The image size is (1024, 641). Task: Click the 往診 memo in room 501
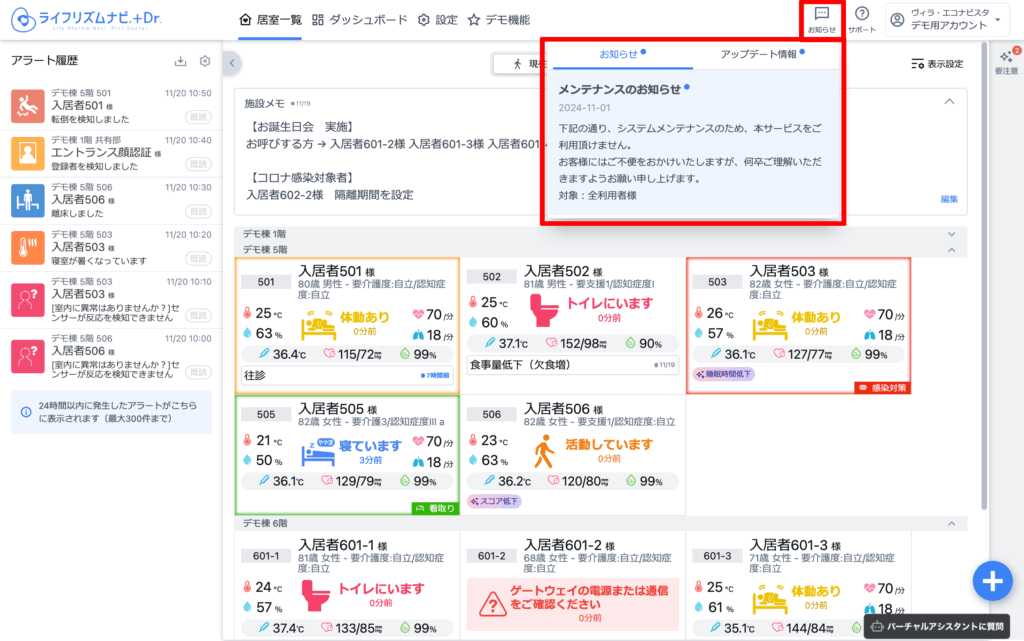347,375
